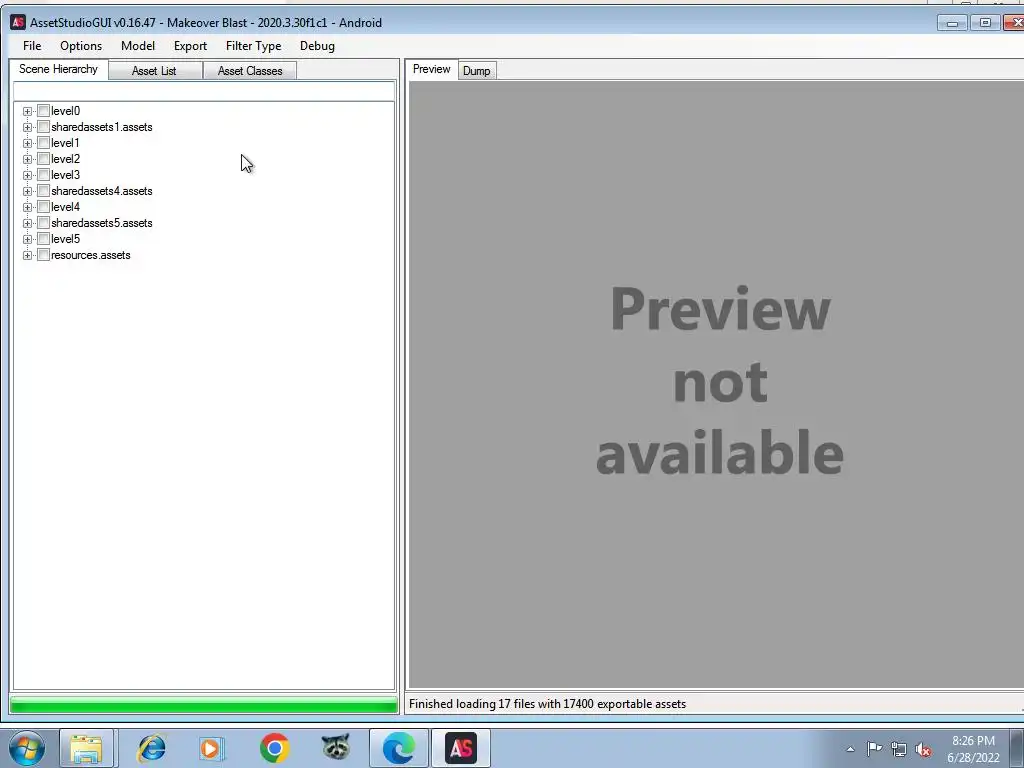Click the 'Finished loading 17 files' status text

[x=547, y=704]
